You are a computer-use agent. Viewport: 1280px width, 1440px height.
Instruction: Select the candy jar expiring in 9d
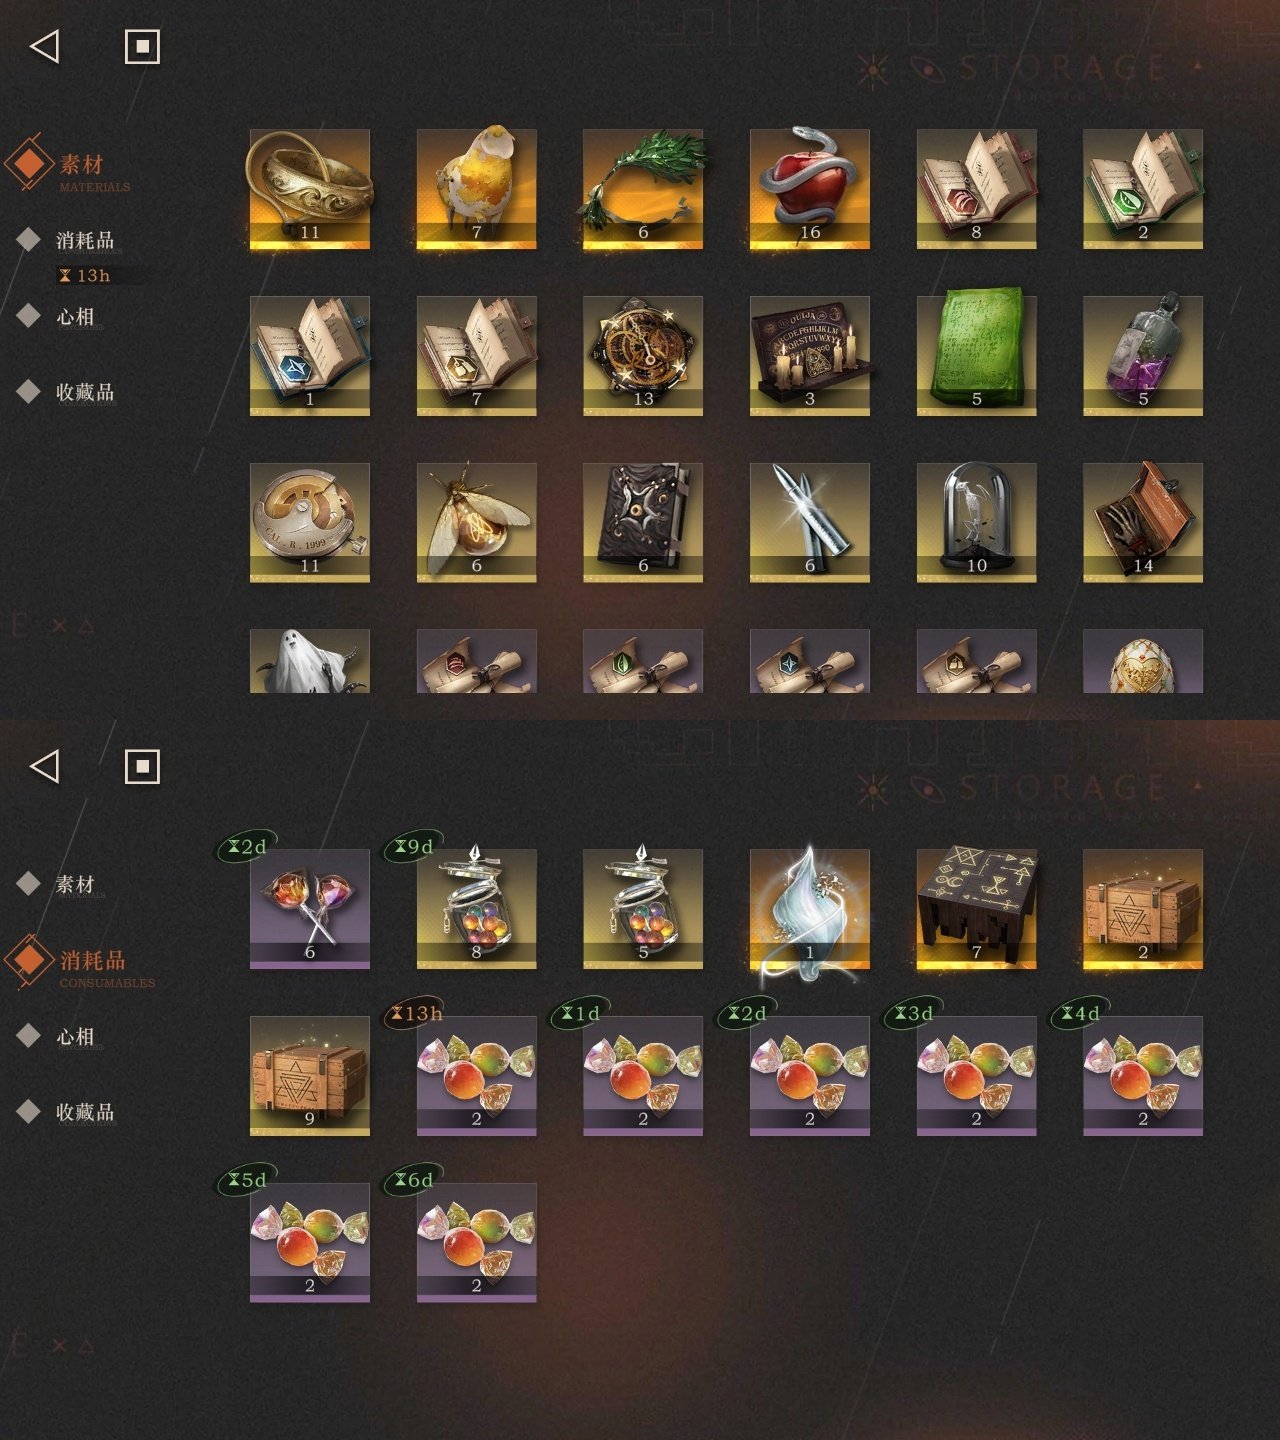click(477, 909)
